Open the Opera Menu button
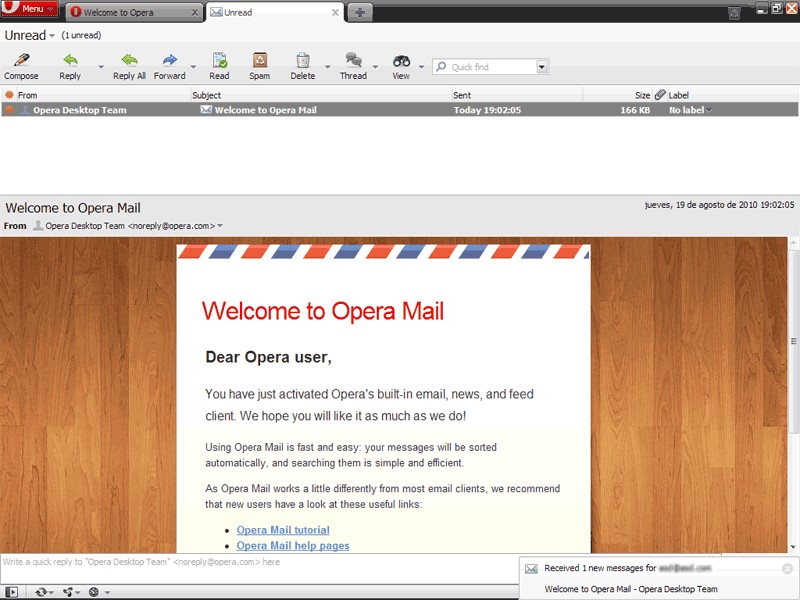 pyautogui.click(x=31, y=9)
